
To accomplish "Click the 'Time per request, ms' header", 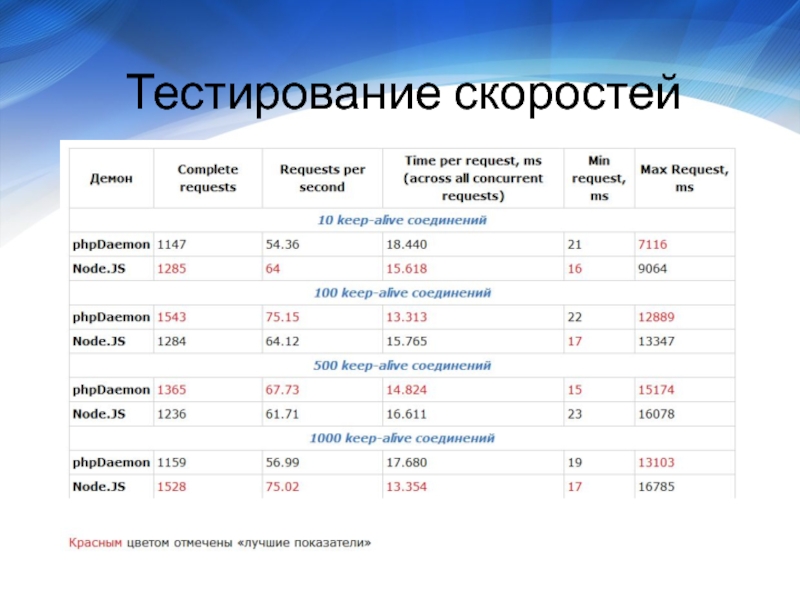I will click(x=473, y=178).
